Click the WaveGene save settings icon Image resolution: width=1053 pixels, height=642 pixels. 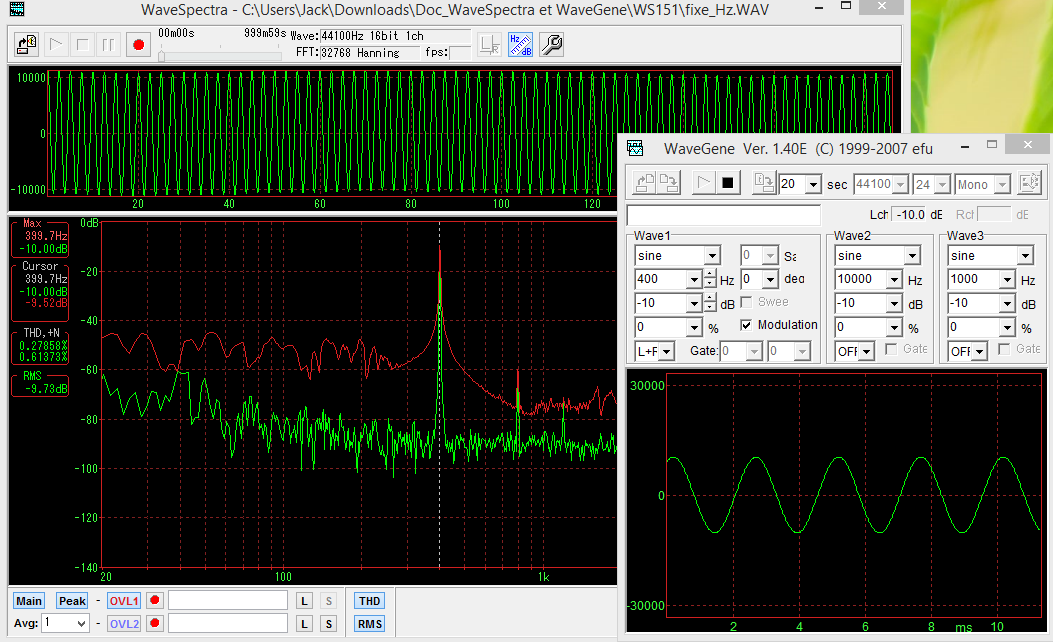(x=668, y=183)
